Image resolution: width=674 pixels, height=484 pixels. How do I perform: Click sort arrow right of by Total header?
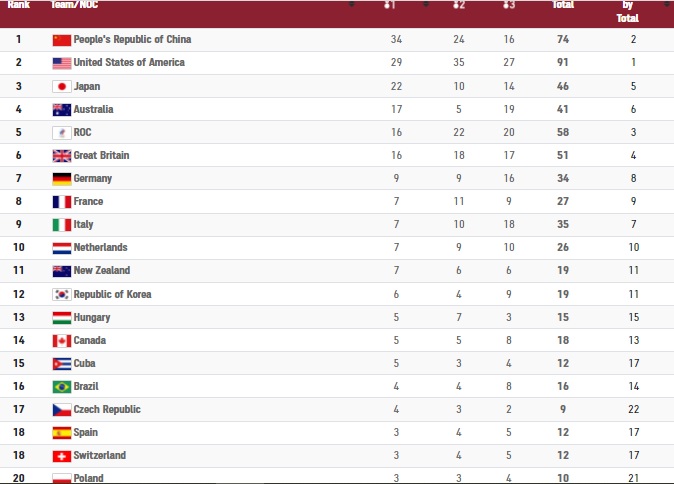(x=664, y=5)
